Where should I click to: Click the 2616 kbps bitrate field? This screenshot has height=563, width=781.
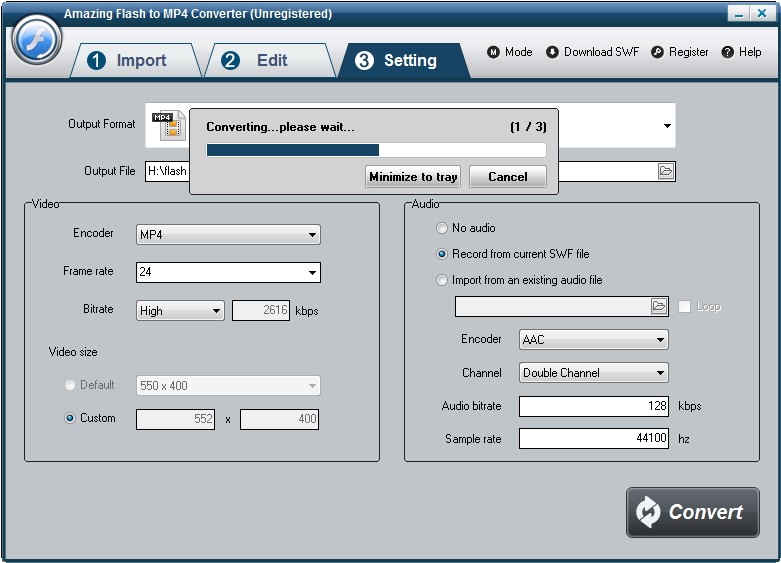click(261, 310)
